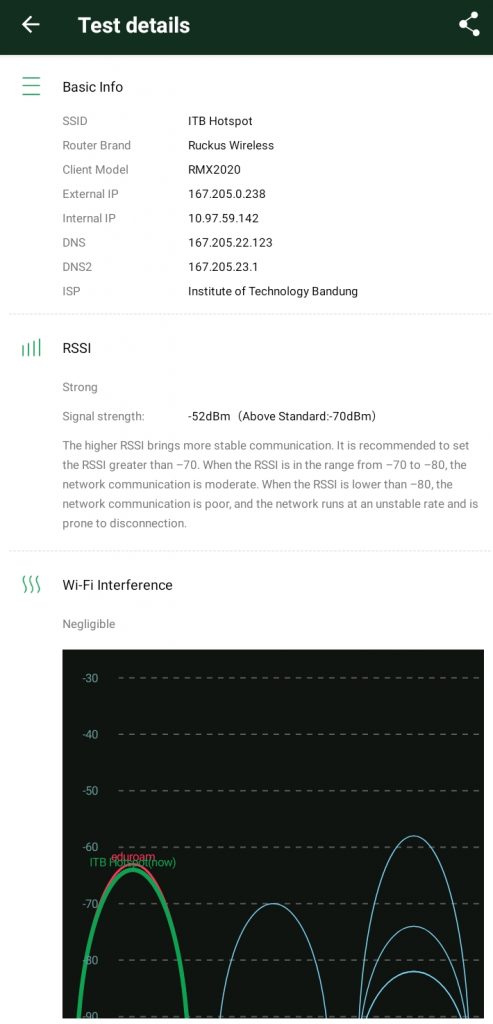Viewport: 493px width, 1024px height.
Task: Tap the Internal IP value 10.97.59.142
Action: point(223,218)
